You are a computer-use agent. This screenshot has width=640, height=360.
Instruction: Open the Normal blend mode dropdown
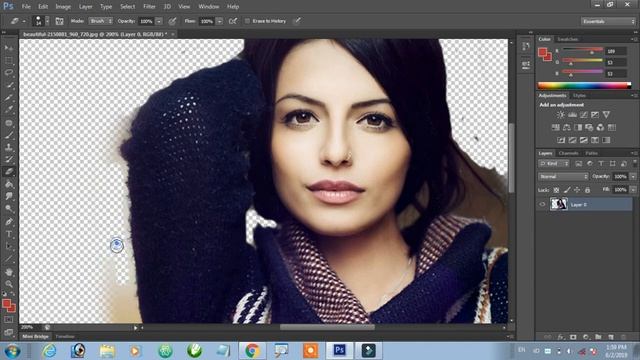click(x=563, y=176)
